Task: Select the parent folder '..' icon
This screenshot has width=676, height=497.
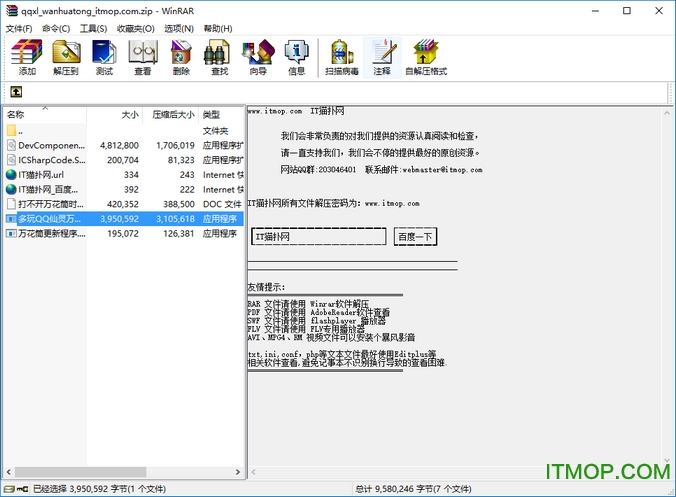Action: pos(12,130)
